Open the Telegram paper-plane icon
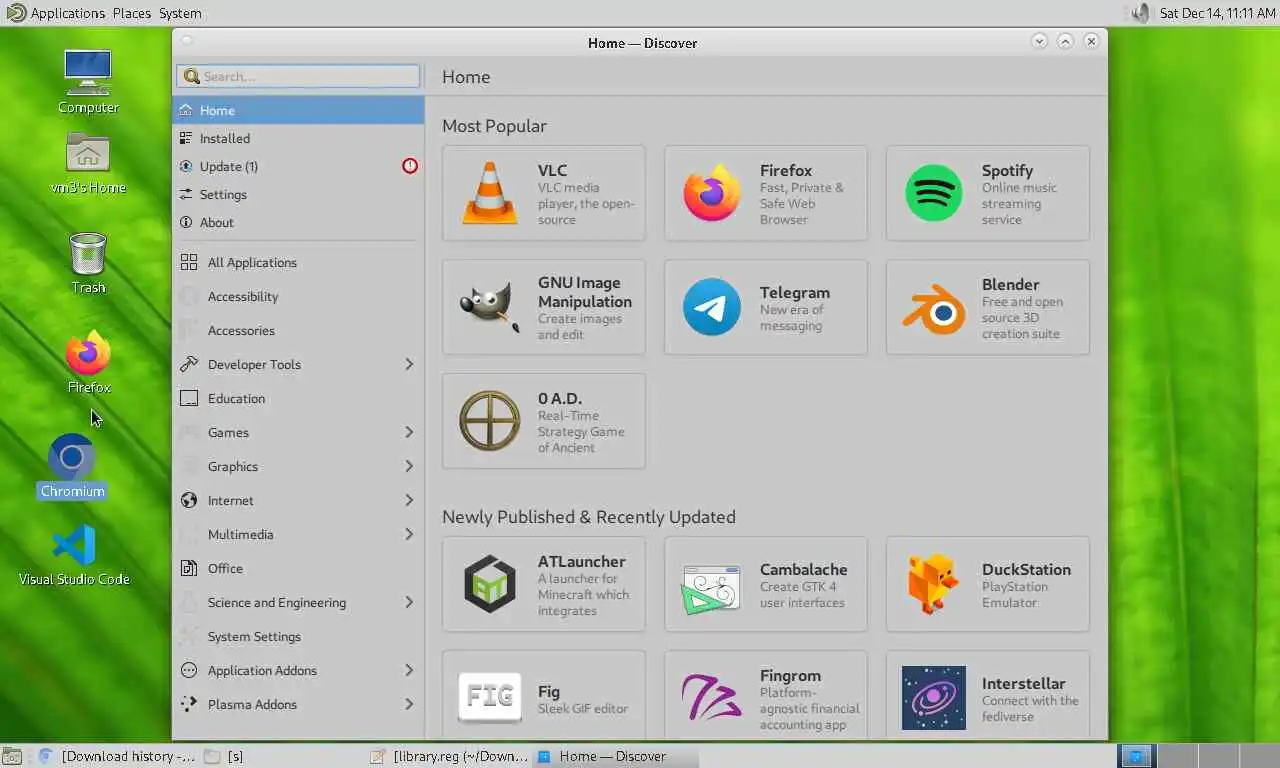Viewport: 1280px width, 768px height. pos(712,307)
